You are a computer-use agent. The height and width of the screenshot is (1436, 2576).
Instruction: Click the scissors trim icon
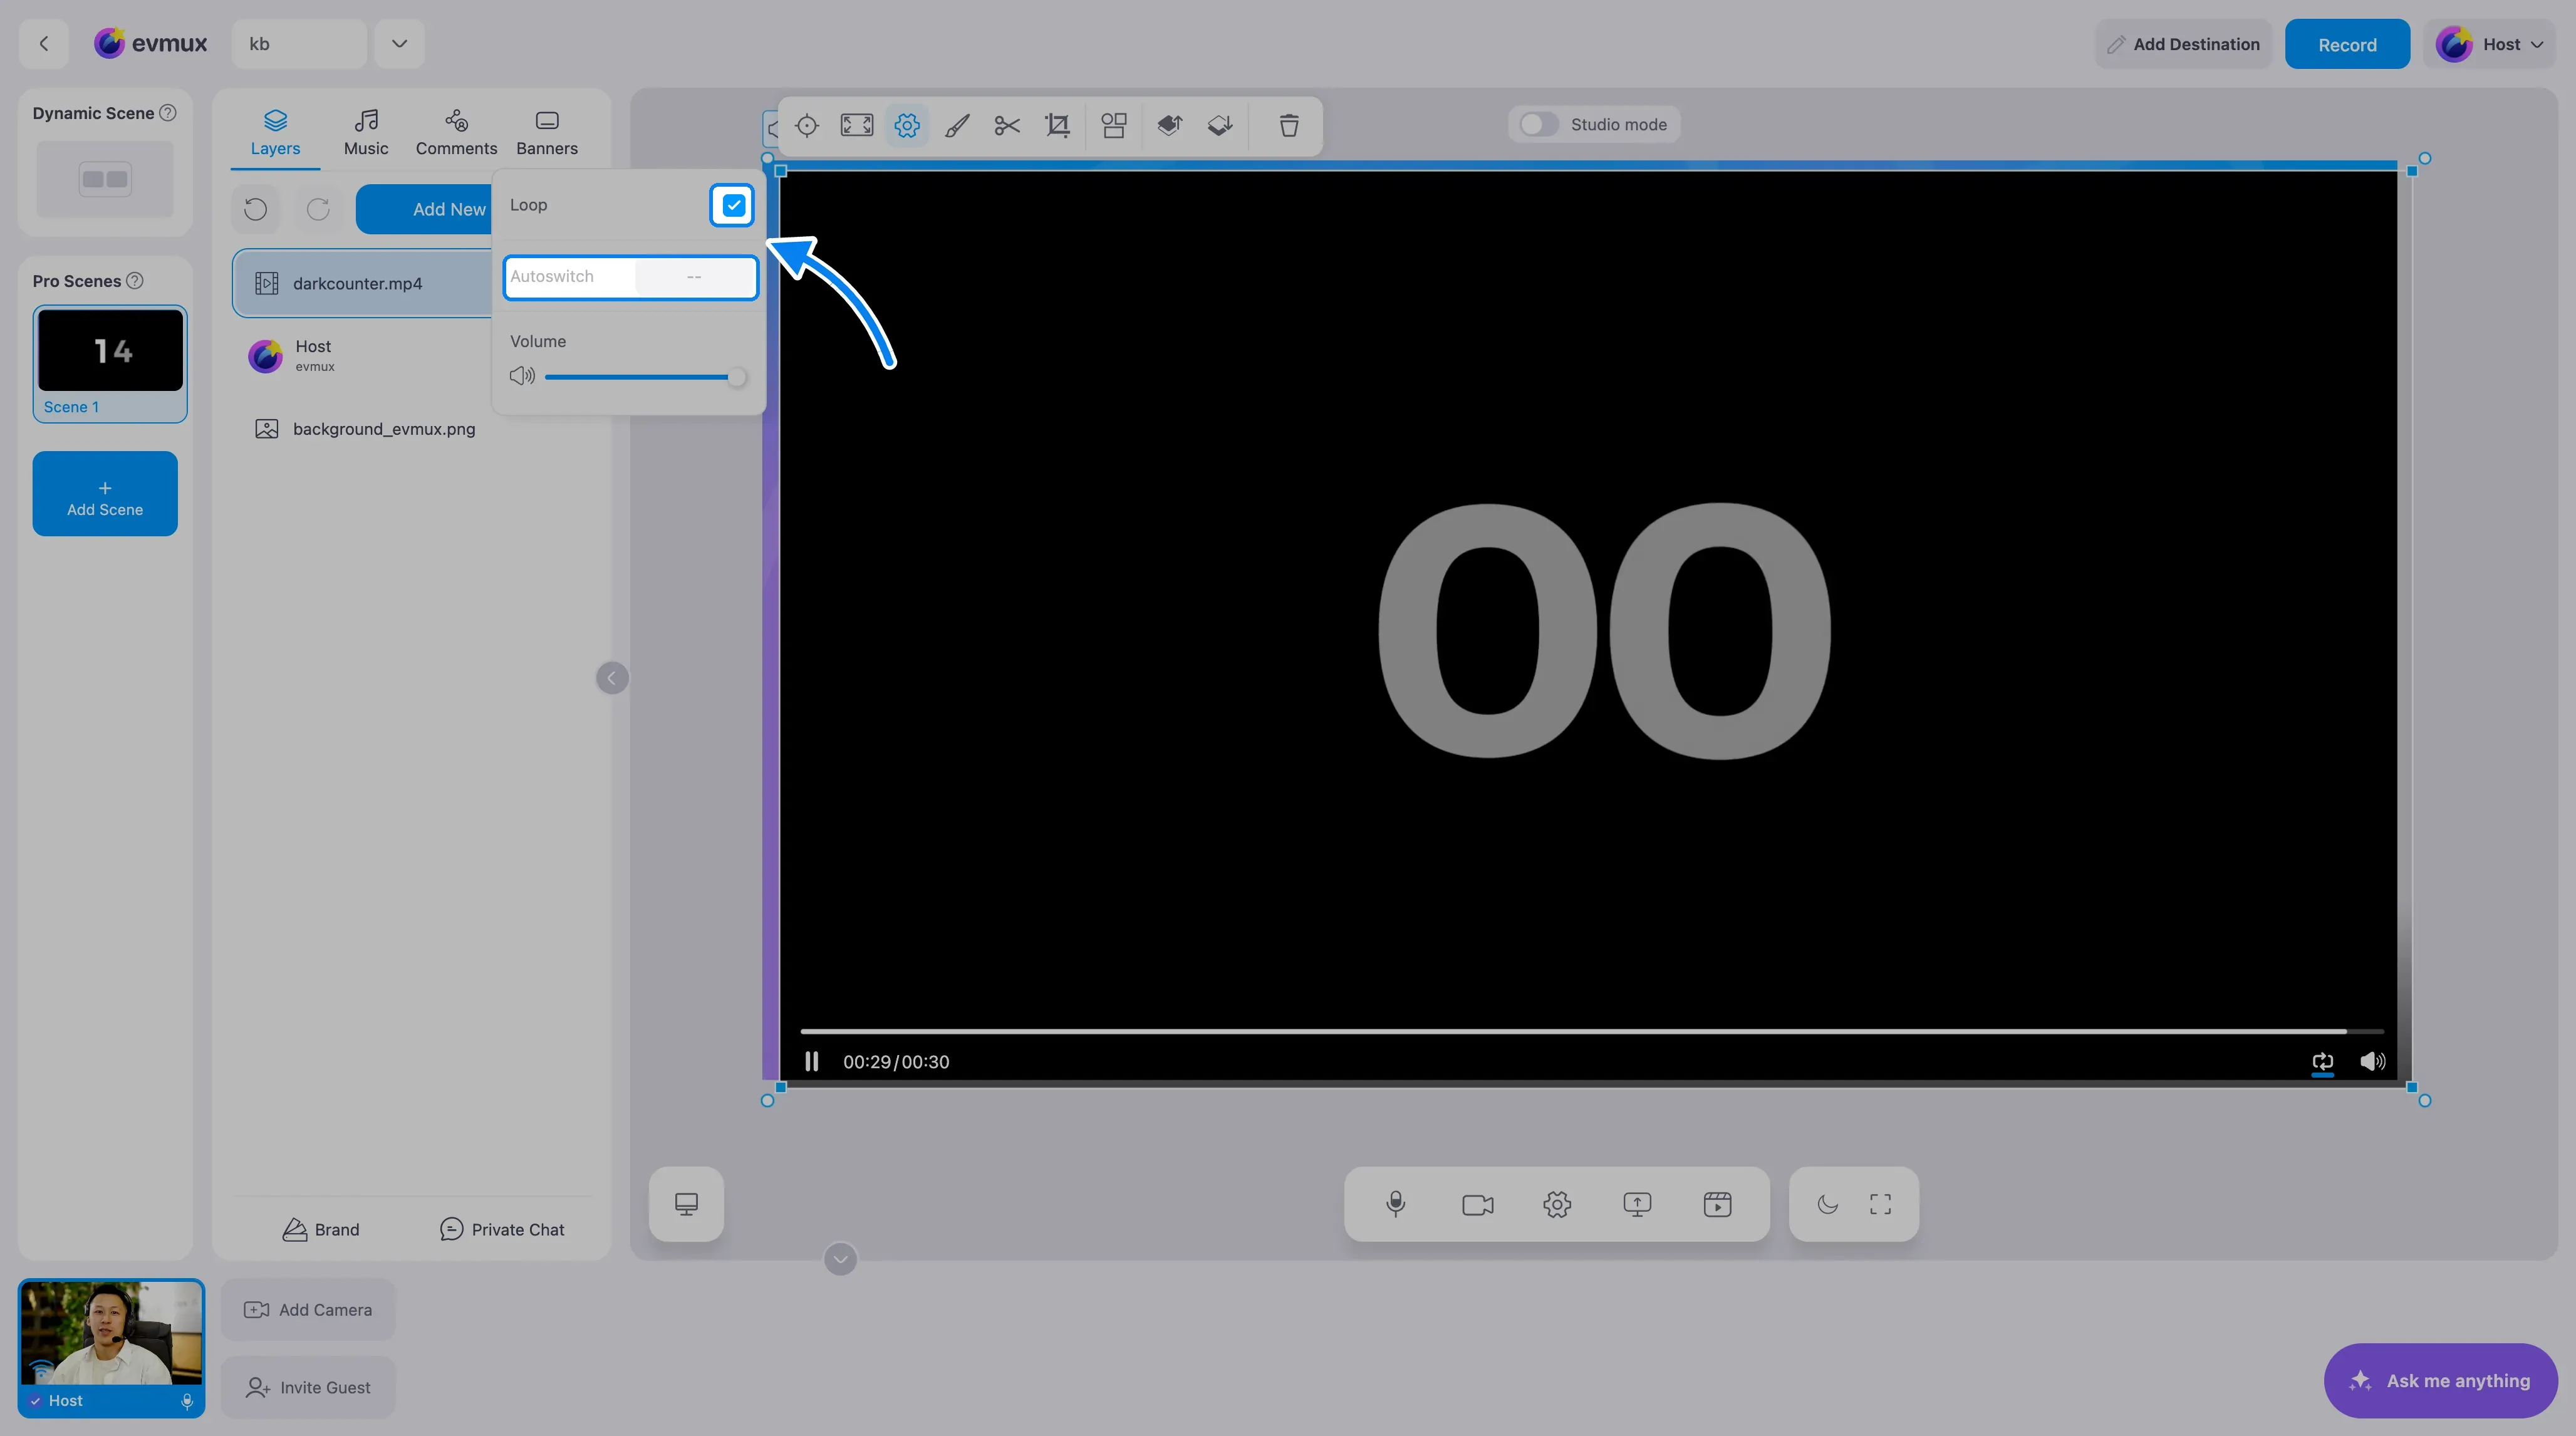tap(1007, 125)
